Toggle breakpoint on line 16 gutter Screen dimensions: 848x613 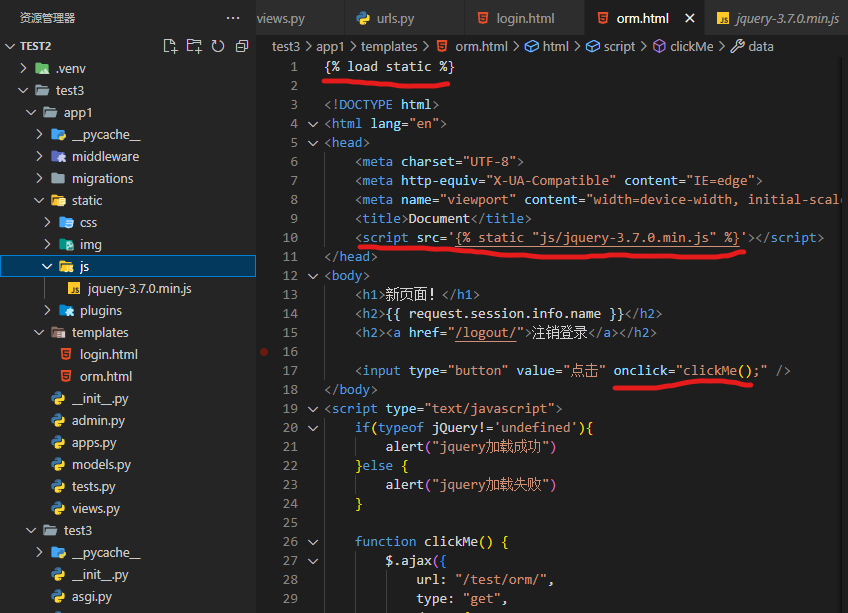[x=263, y=352]
